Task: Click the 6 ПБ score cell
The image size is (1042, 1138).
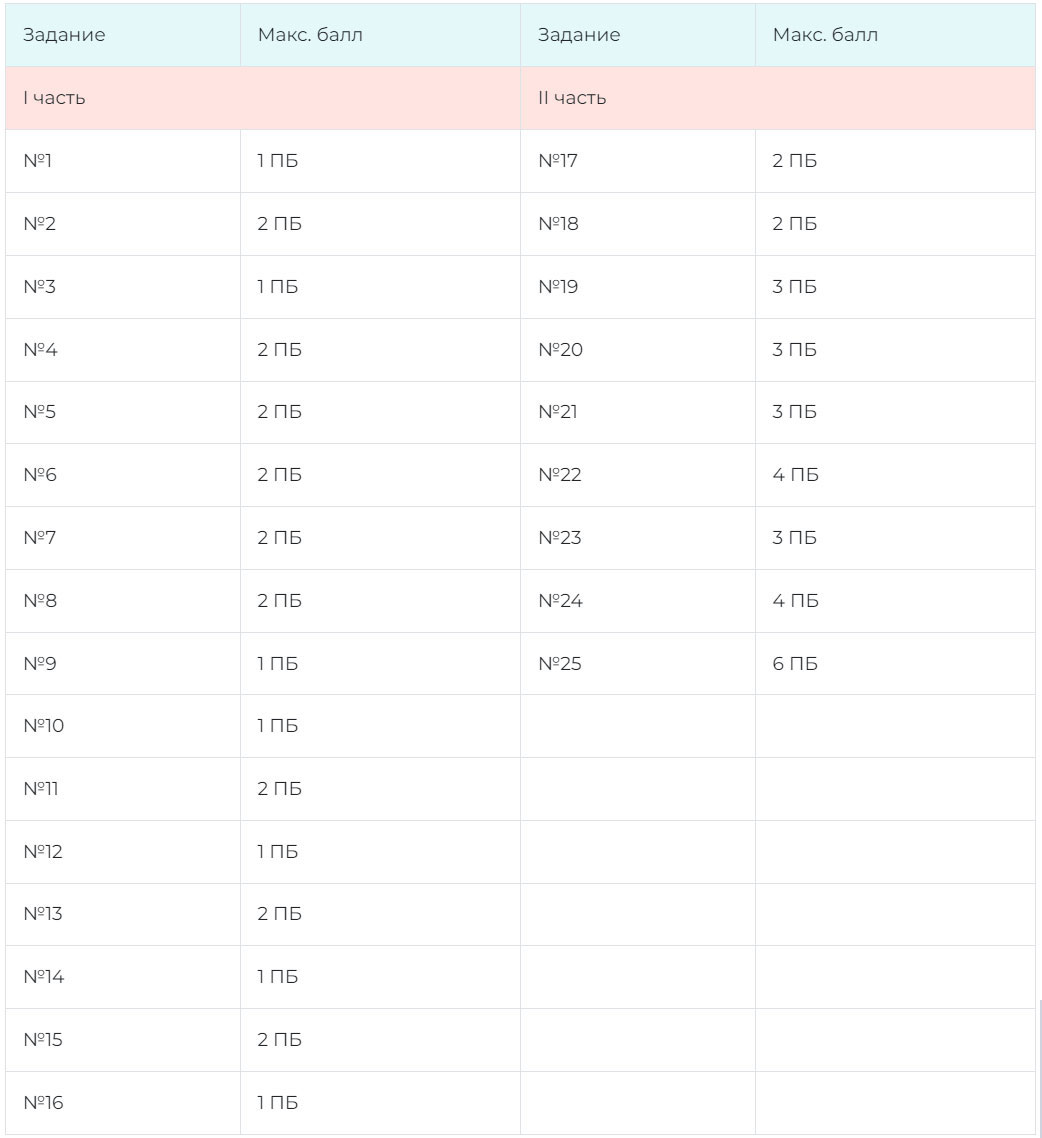Action: tap(795, 664)
